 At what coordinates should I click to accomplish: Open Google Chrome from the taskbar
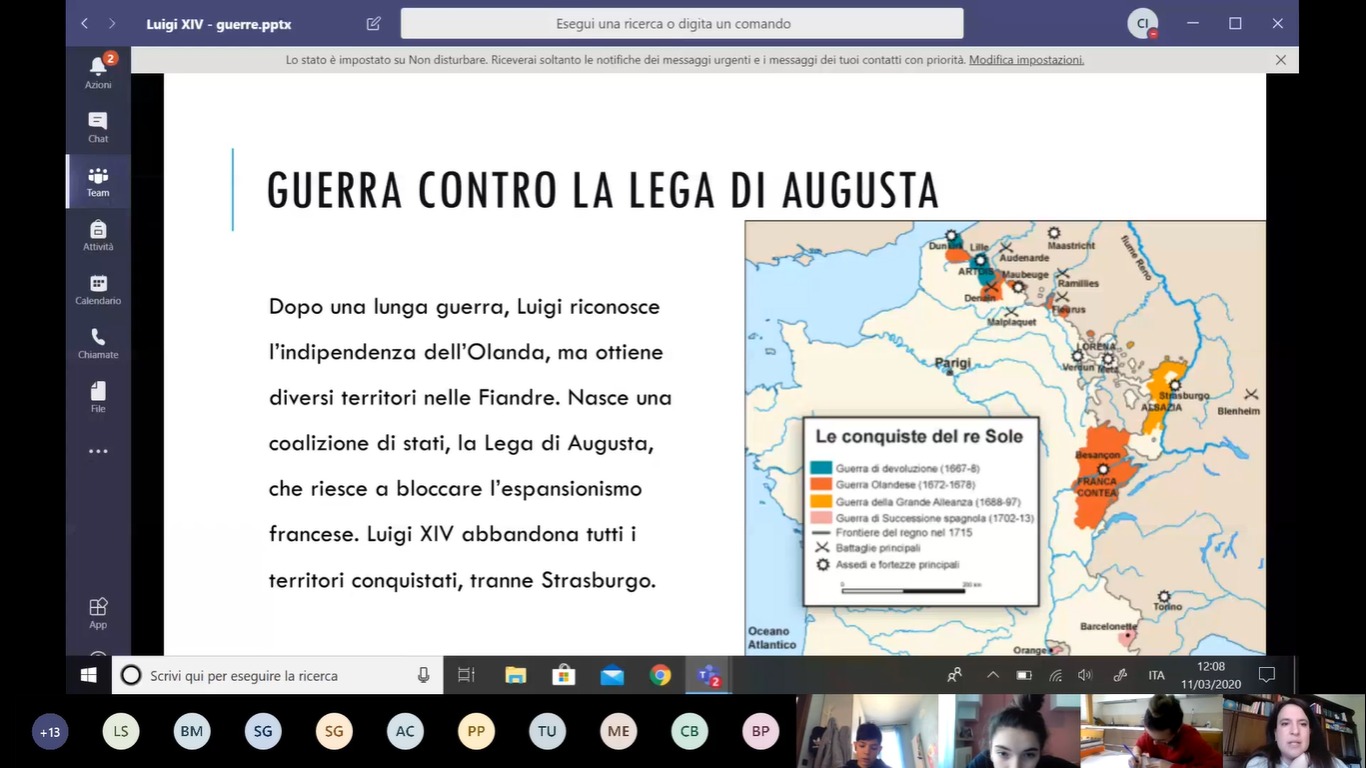point(660,675)
